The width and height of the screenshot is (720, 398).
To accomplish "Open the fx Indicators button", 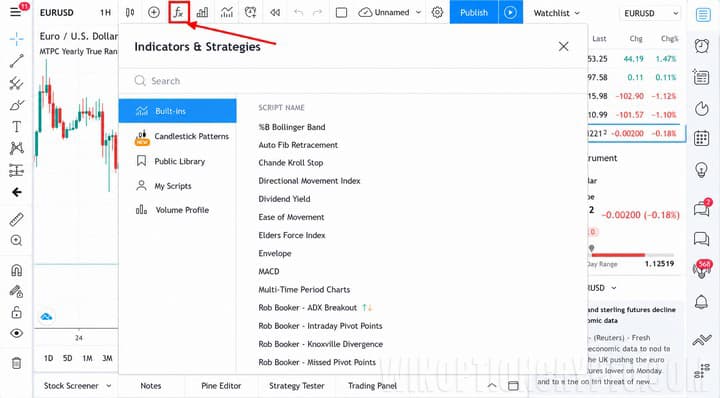I will (179, 12).
